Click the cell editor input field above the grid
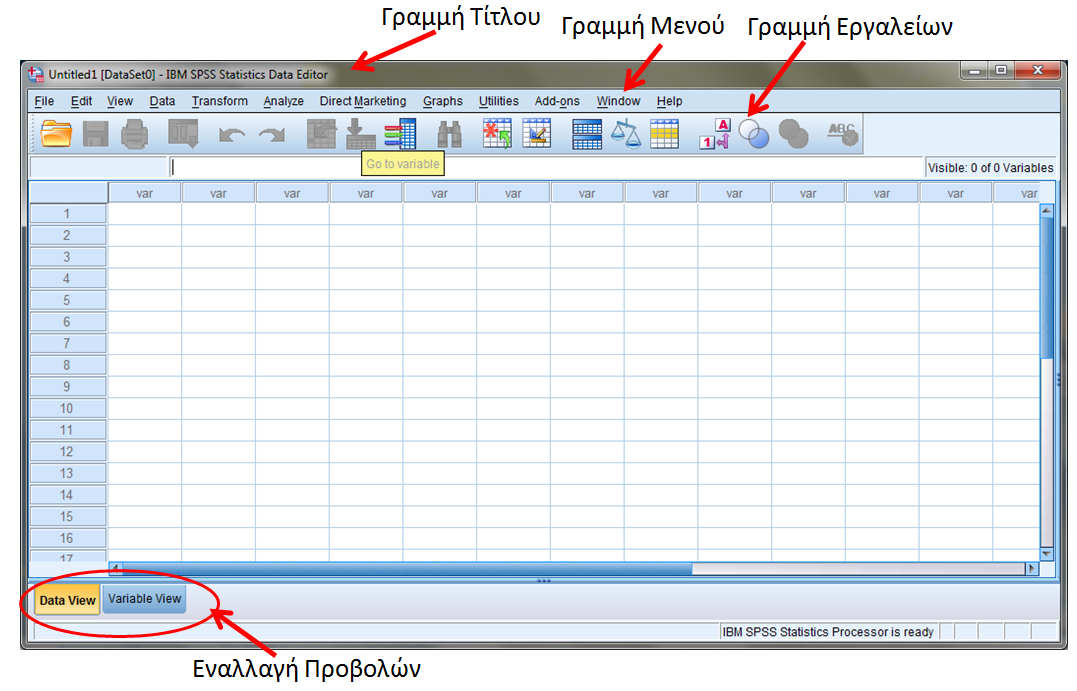This screenshot has width=1077, height=691. (x=546, y=167)
